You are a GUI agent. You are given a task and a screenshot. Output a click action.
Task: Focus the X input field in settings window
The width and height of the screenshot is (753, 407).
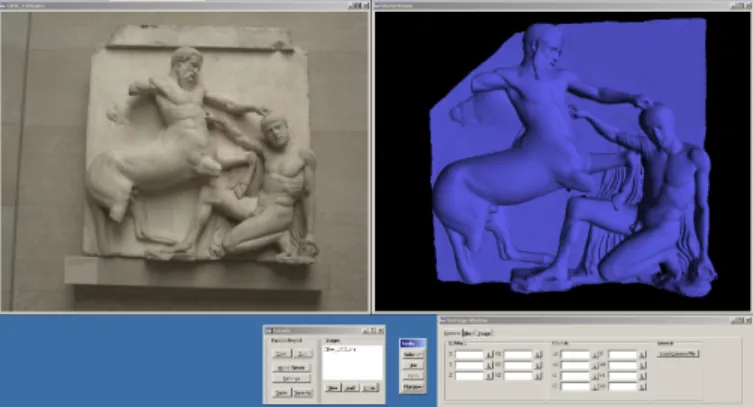469,355
